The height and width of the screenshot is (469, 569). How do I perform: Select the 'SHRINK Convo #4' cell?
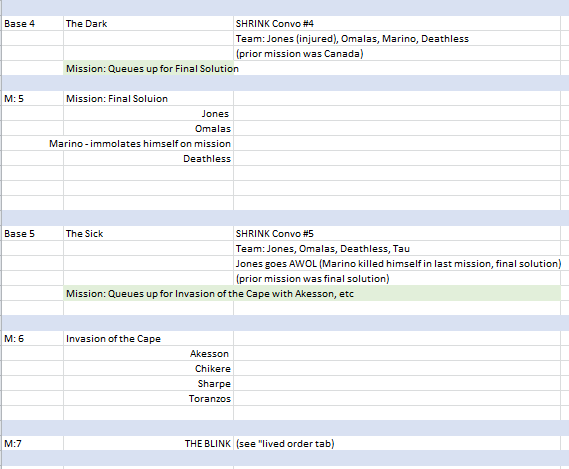(x=397, y=24)
